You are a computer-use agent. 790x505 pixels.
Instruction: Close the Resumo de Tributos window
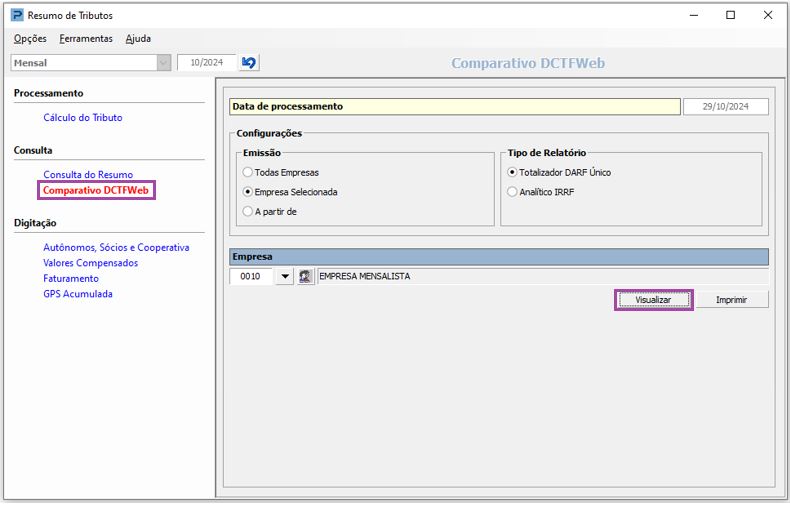[x=768, y=15]
